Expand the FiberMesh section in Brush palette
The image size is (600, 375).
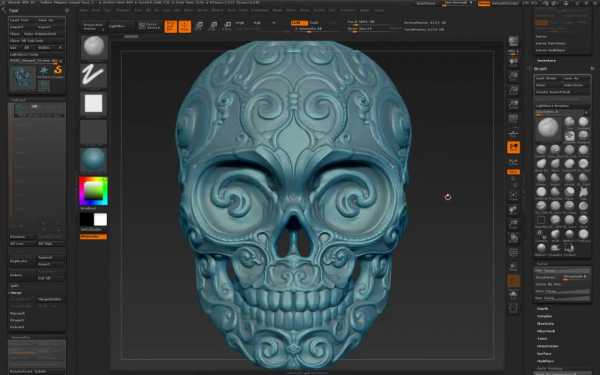coord(546,331)
